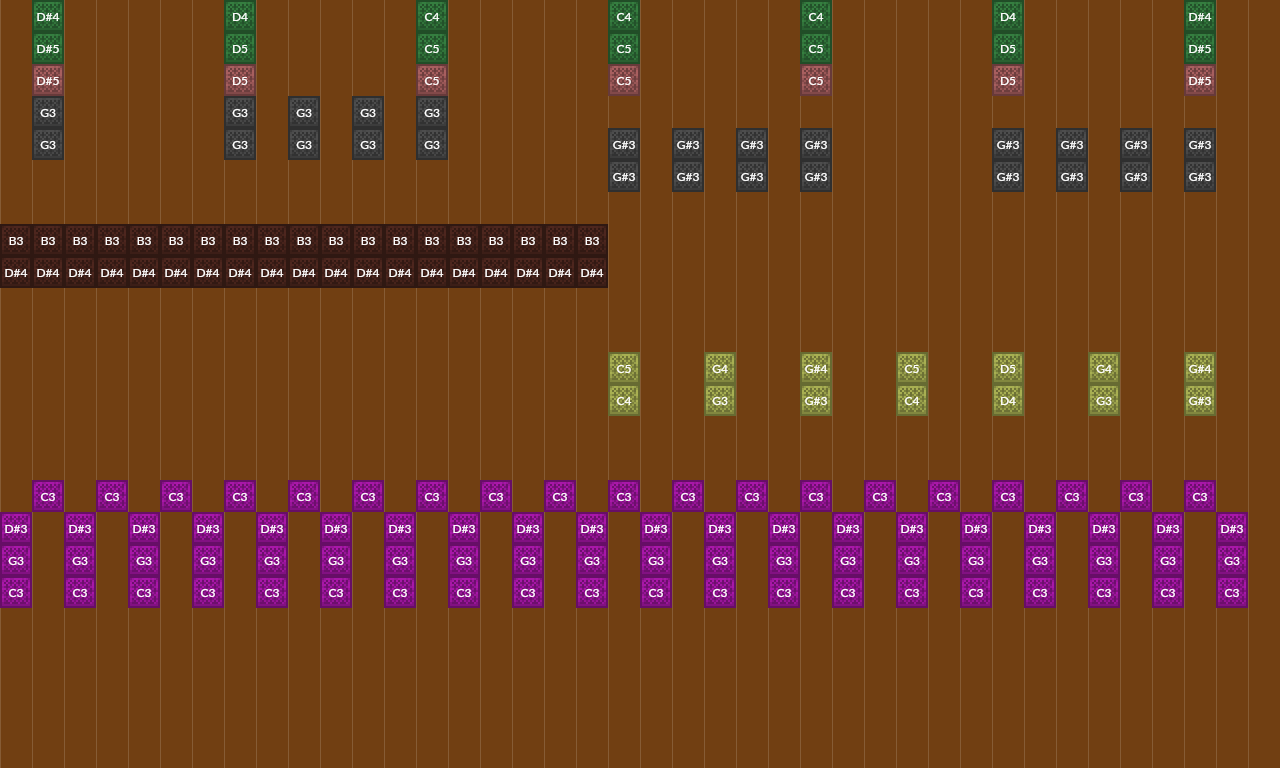Viewport: 1280px width, 768px height.
Task: Select the rightmost purple G3 note block
Action: [1232, 561]
